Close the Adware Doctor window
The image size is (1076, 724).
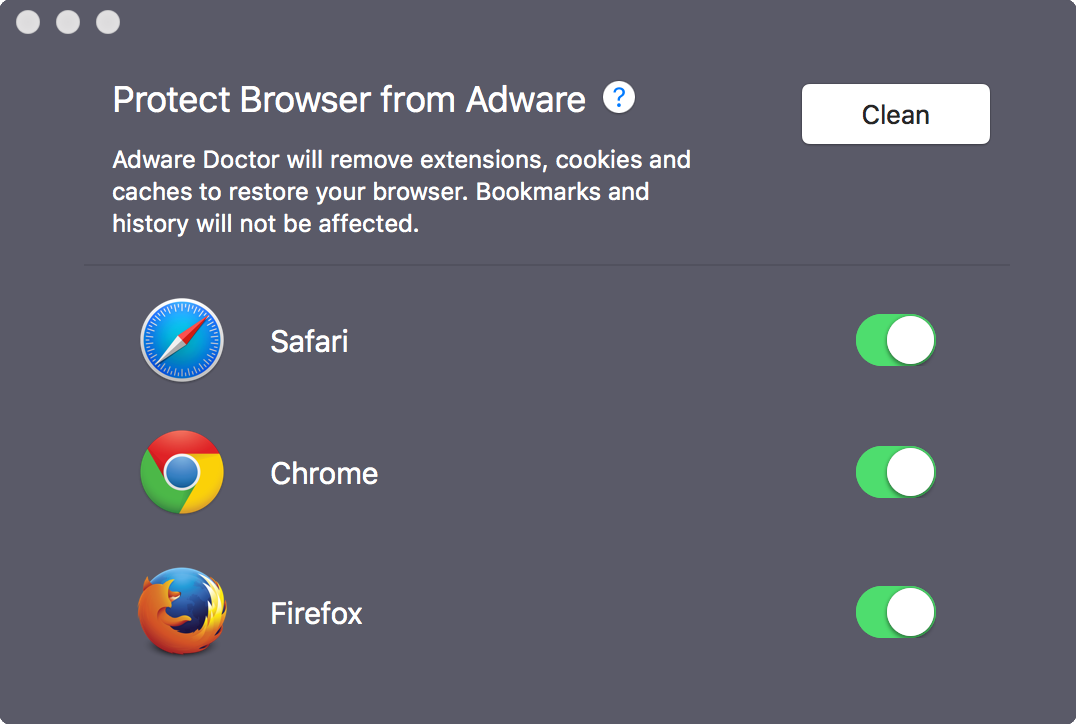(x=28, y=22)
